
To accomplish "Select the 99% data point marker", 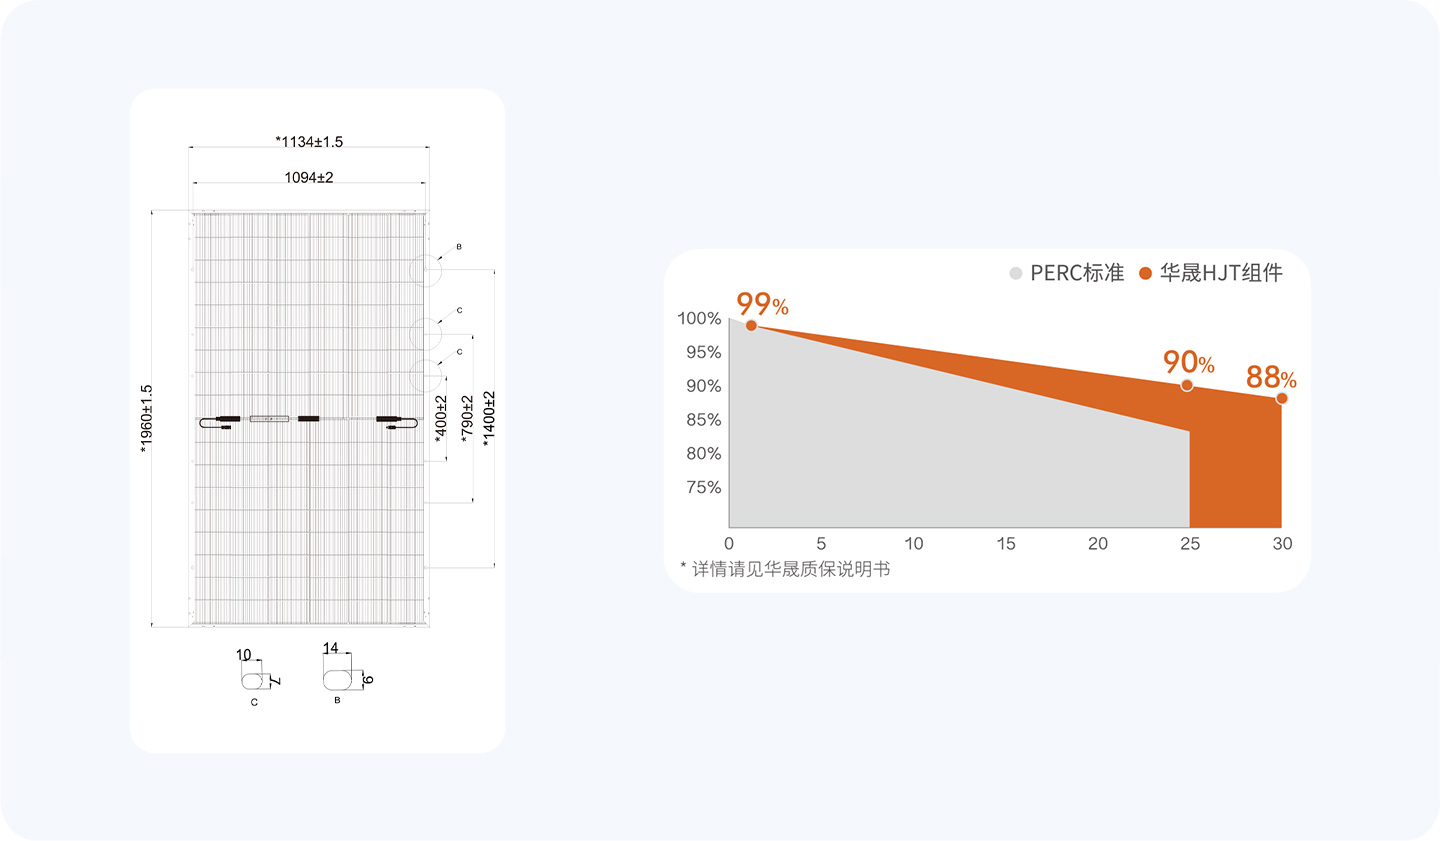I will click(x=751, y=325).
